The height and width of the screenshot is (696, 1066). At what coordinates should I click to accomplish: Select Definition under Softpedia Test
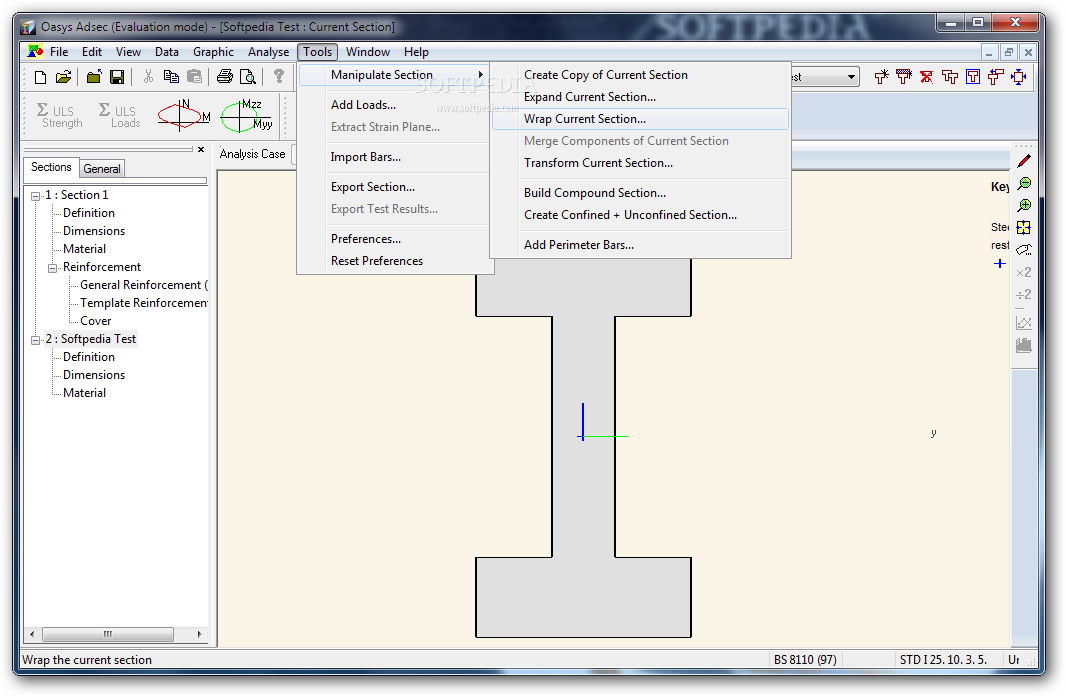coord(88,357)
